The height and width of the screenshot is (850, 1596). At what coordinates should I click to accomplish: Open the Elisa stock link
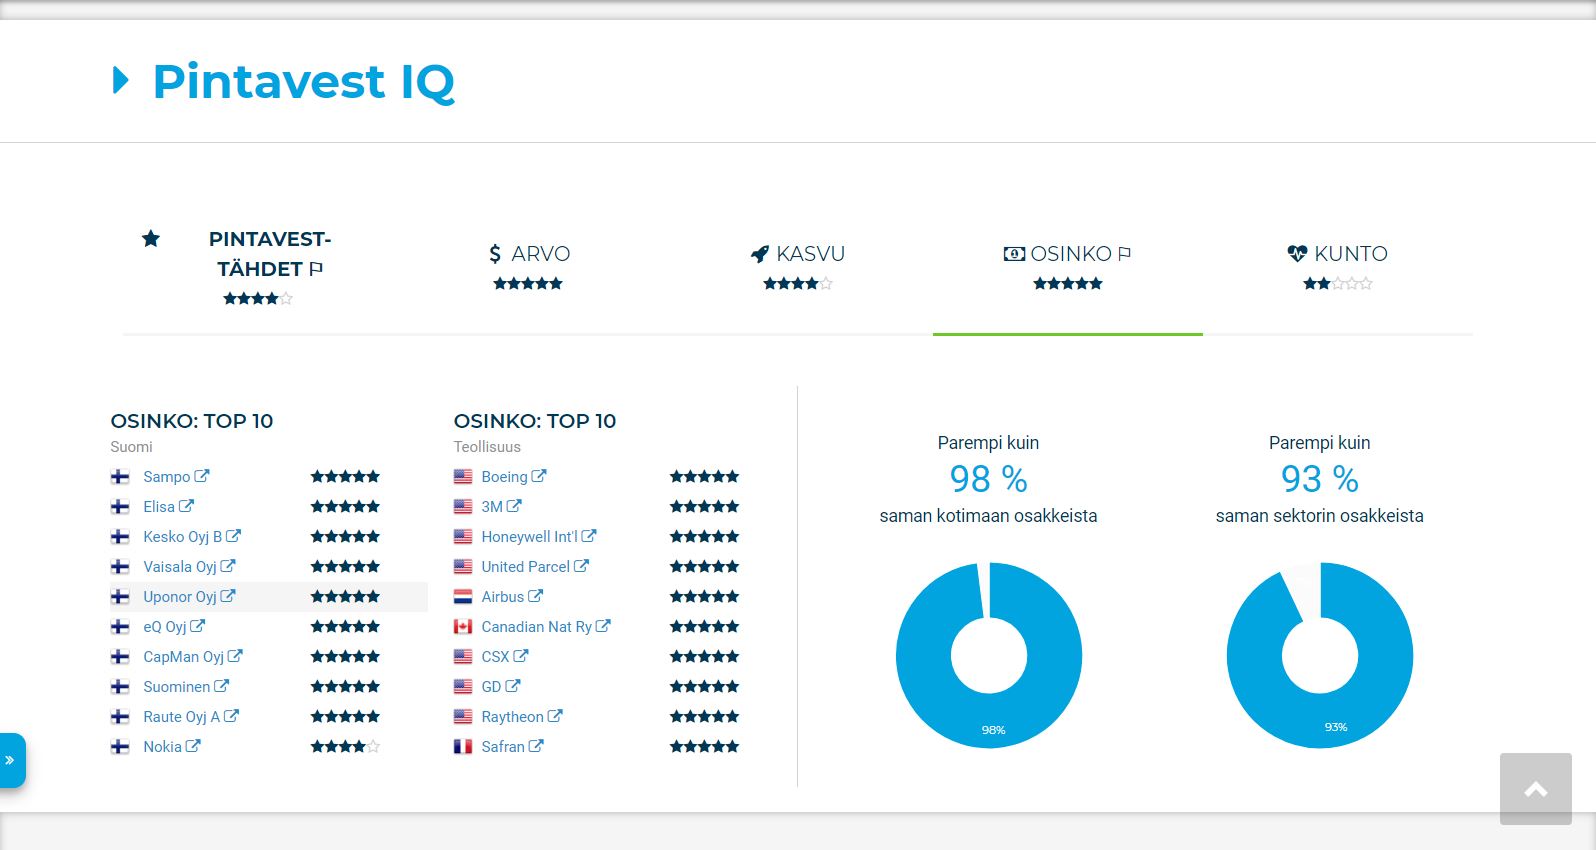(168, 507)
